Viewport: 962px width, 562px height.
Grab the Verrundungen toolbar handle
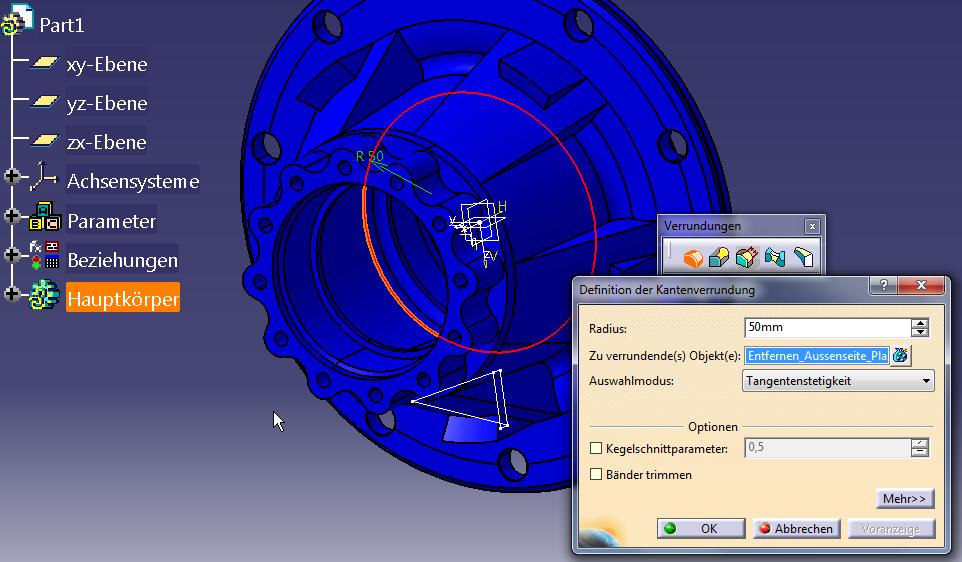point(671,250)
